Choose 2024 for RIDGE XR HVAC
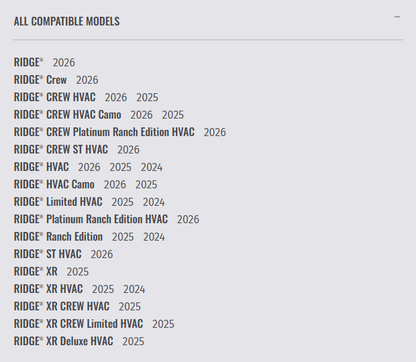Image resolution: width=416 pixels, height=362 pixels. click(134, 289)
